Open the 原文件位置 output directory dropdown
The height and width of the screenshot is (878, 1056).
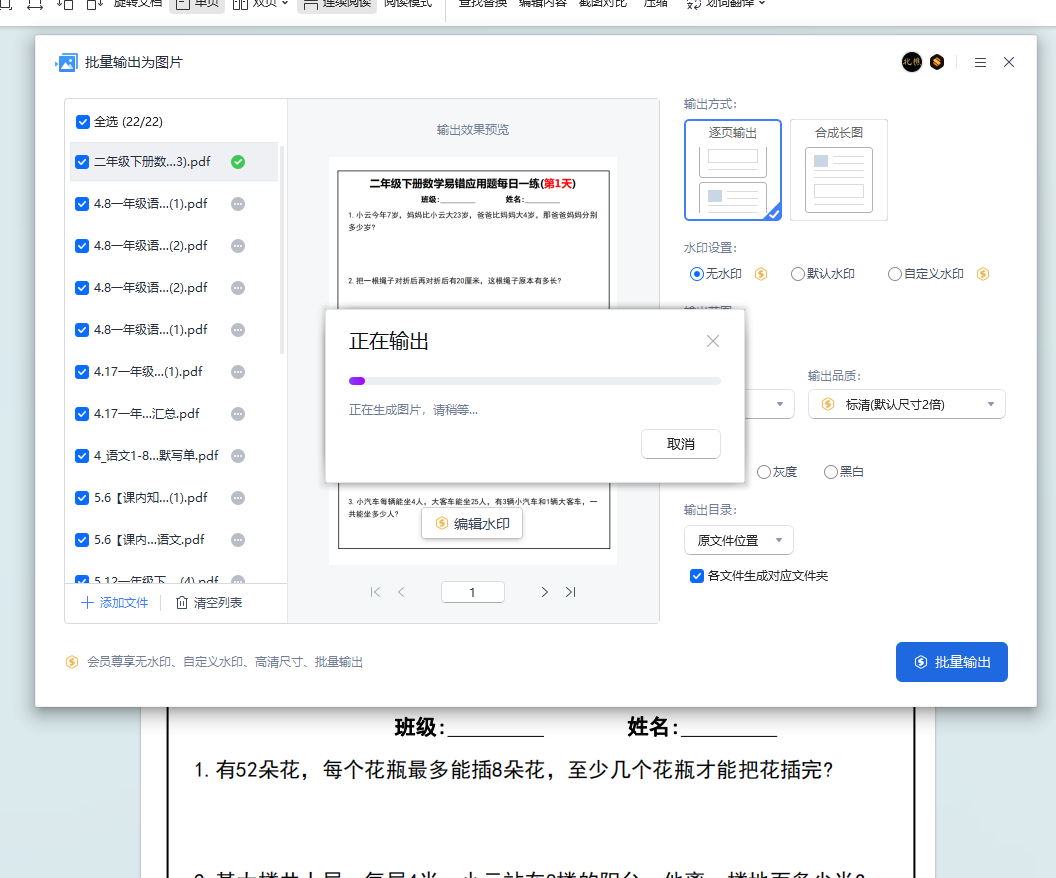(738, 539)
